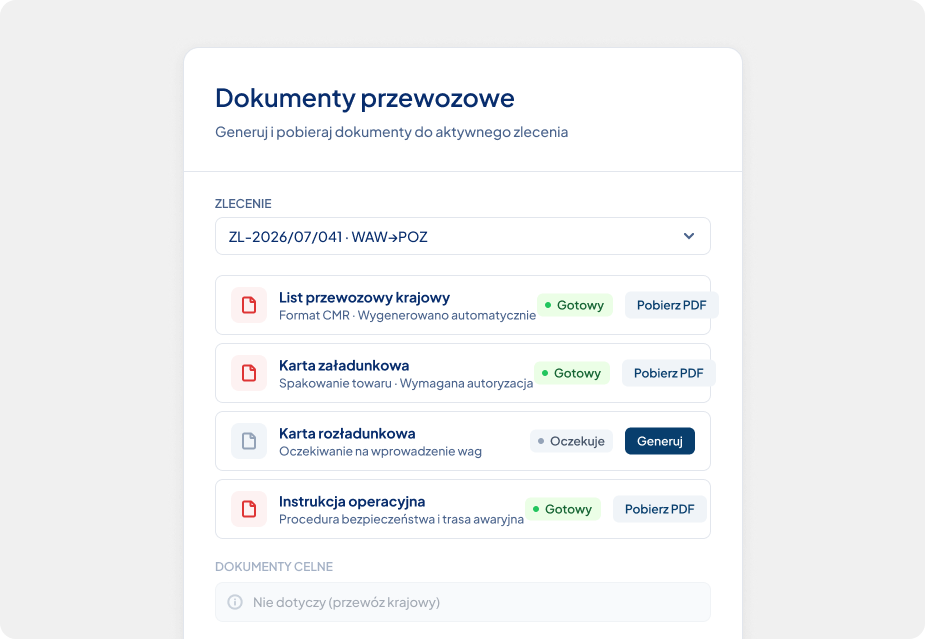Click the red document icon for Karta załadunkowa
Image resolution: width=925 pixels, height=639 pixels.
[x=249, y=373]
